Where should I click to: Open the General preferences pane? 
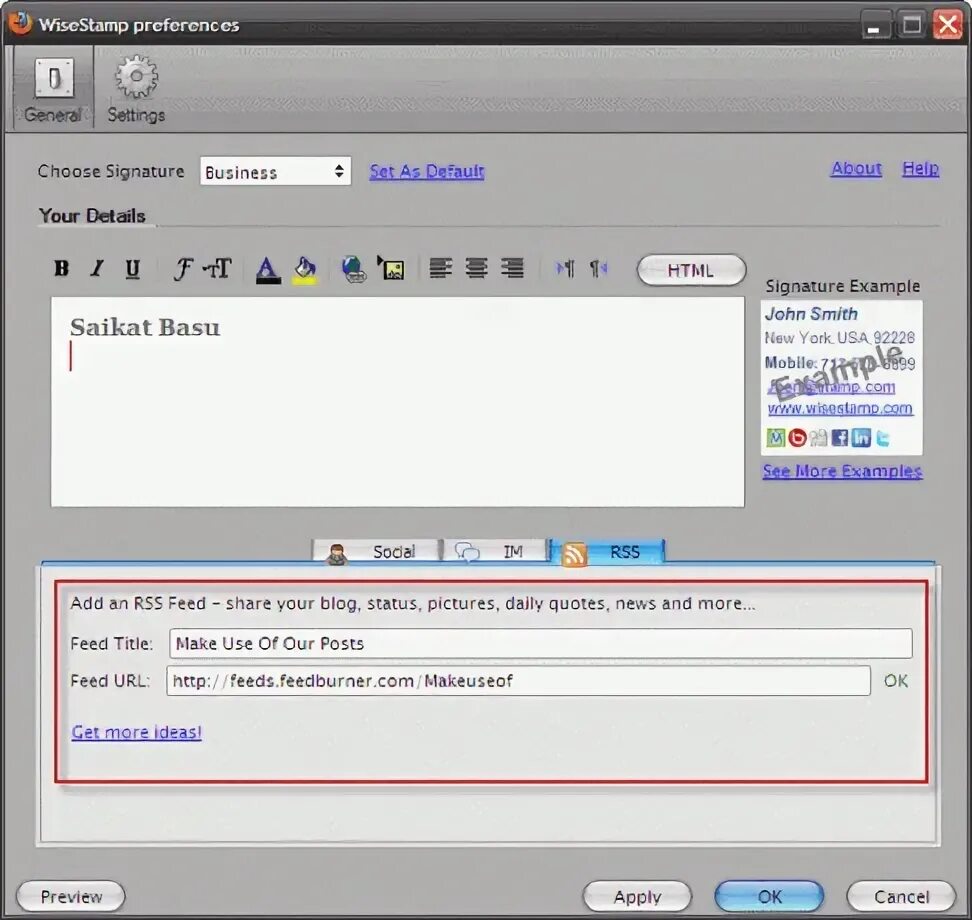pos(53,88)
